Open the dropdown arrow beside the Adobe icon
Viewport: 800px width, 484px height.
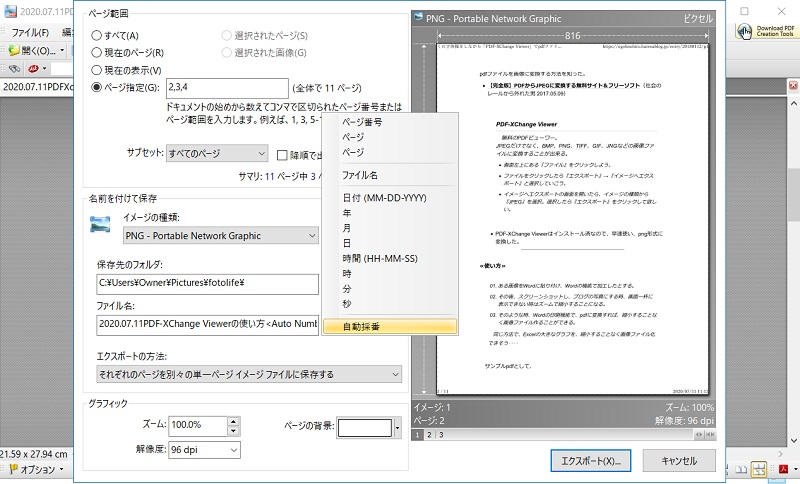pos(795,468)
